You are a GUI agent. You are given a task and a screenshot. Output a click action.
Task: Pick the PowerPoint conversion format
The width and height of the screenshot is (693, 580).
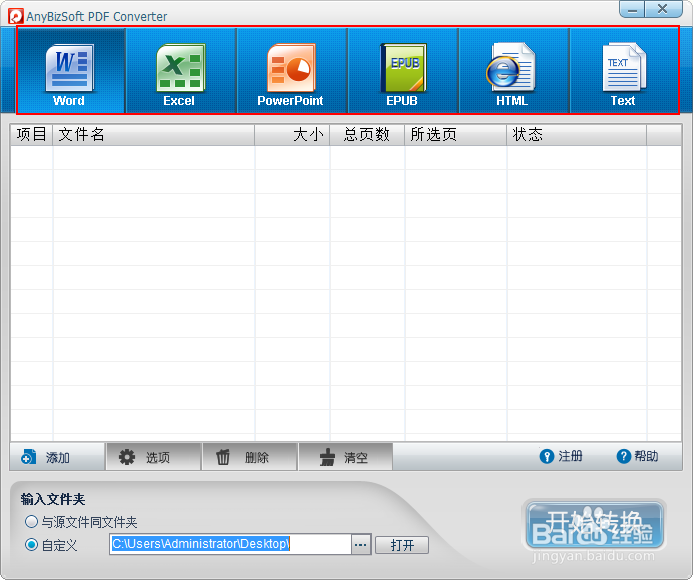[292, 71]
